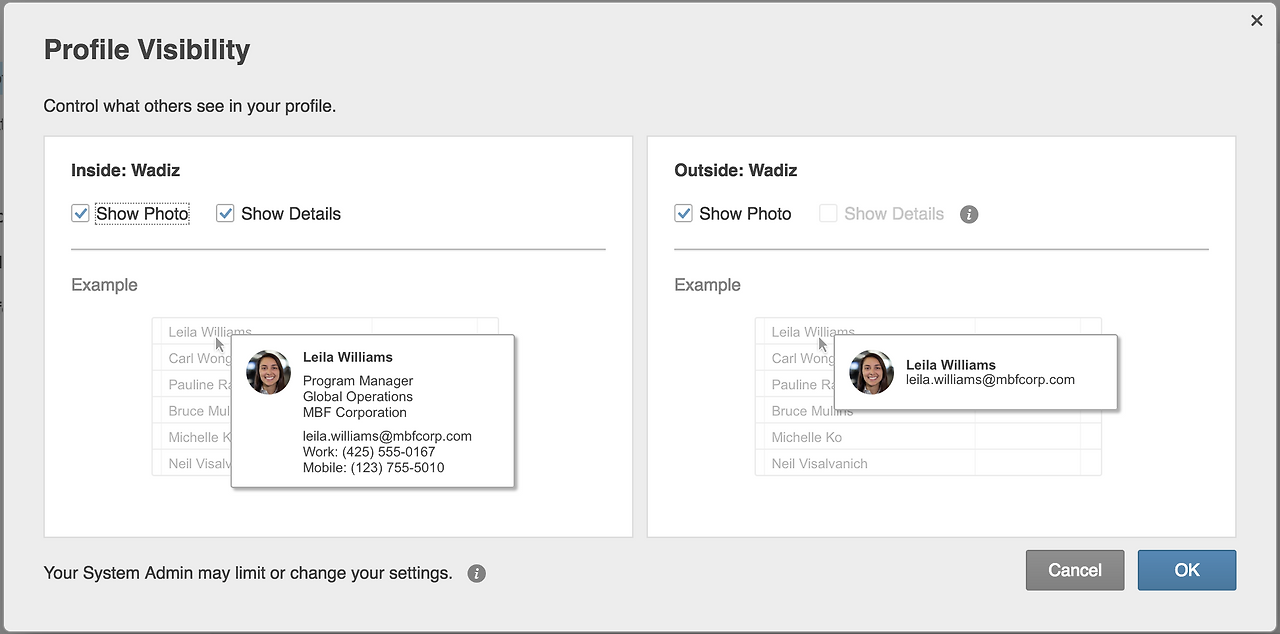This screenshot has width=1280, height=634.
Task: Confirm settings with the OK button
Action: coord(1187,570)
